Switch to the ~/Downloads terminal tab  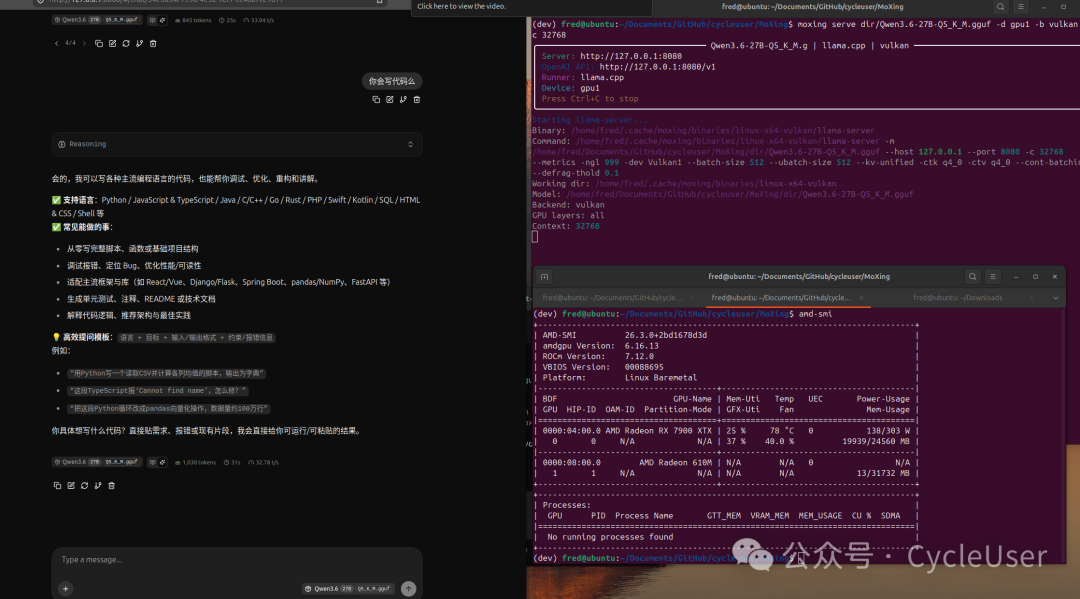click(x=957, y=298)
